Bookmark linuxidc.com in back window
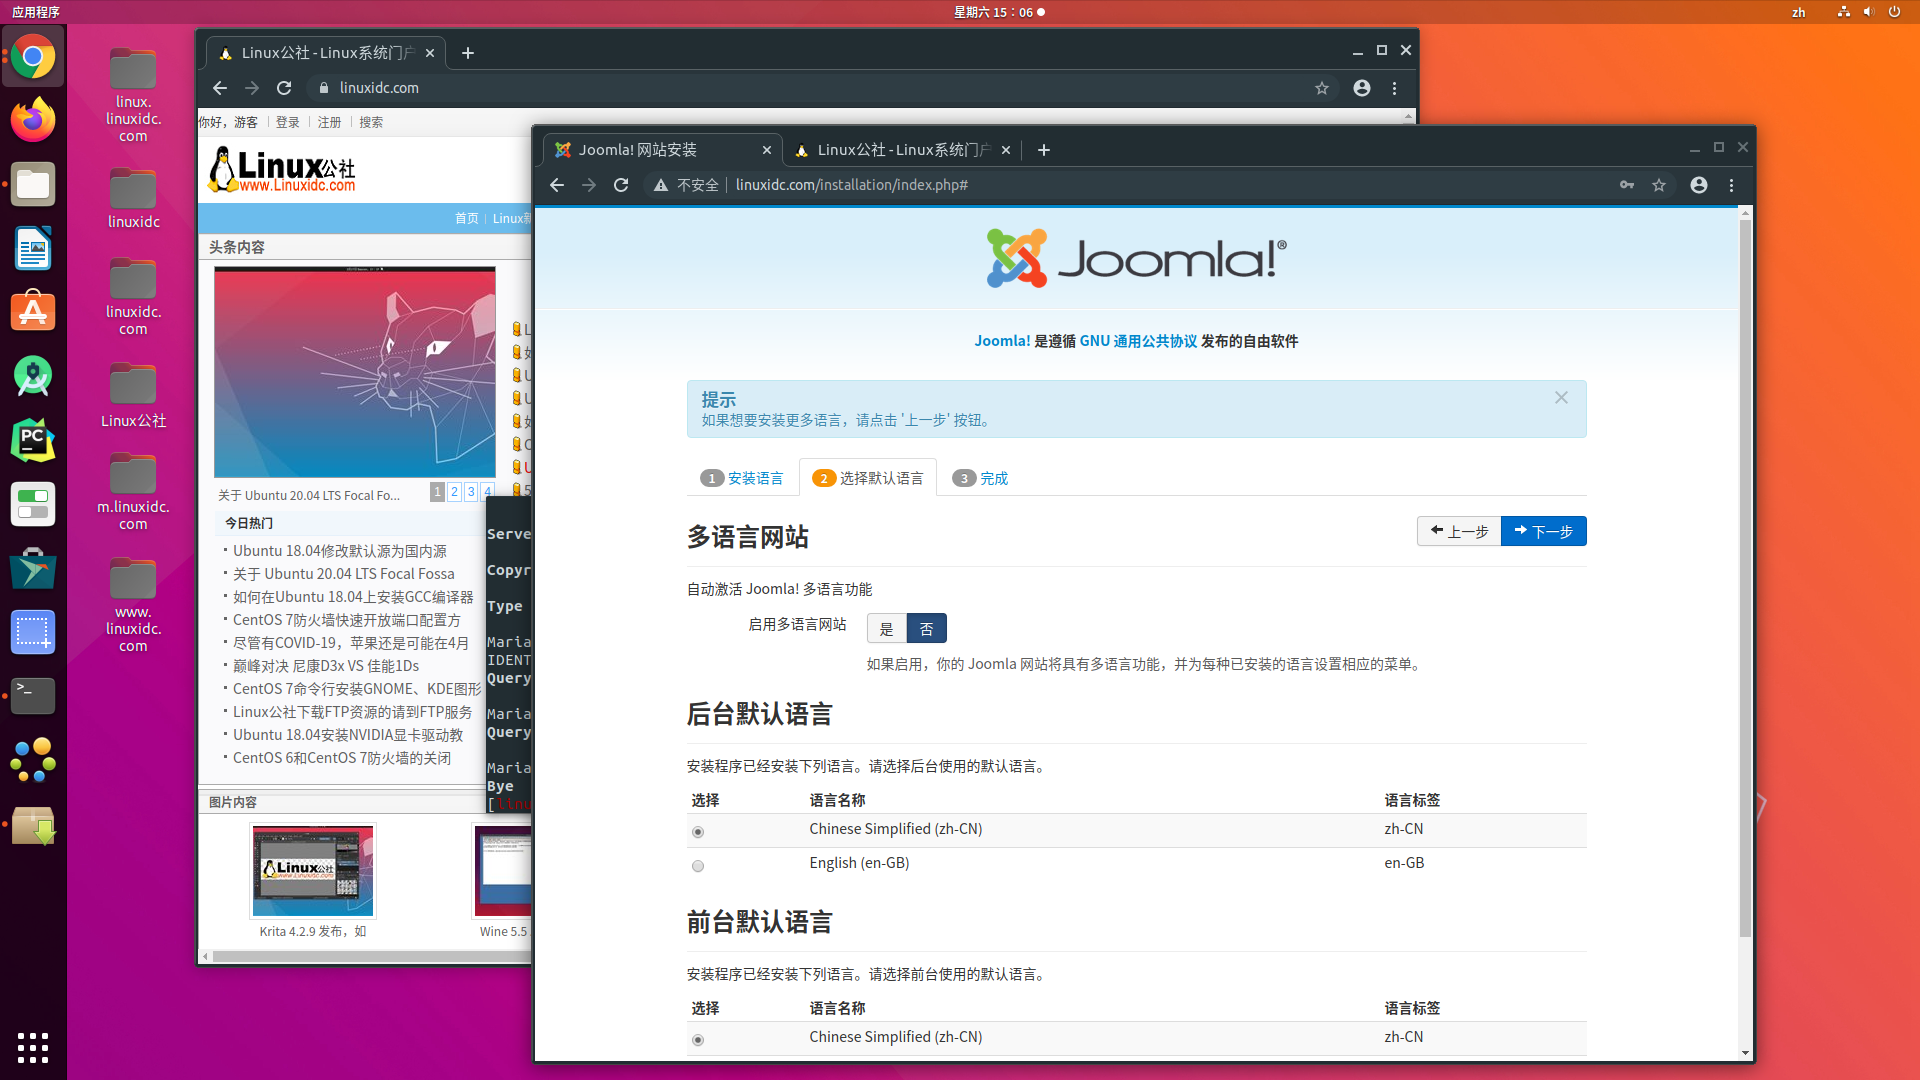The height and width of the screenshot is (1080, 1920). click(x=1322, y=88)
